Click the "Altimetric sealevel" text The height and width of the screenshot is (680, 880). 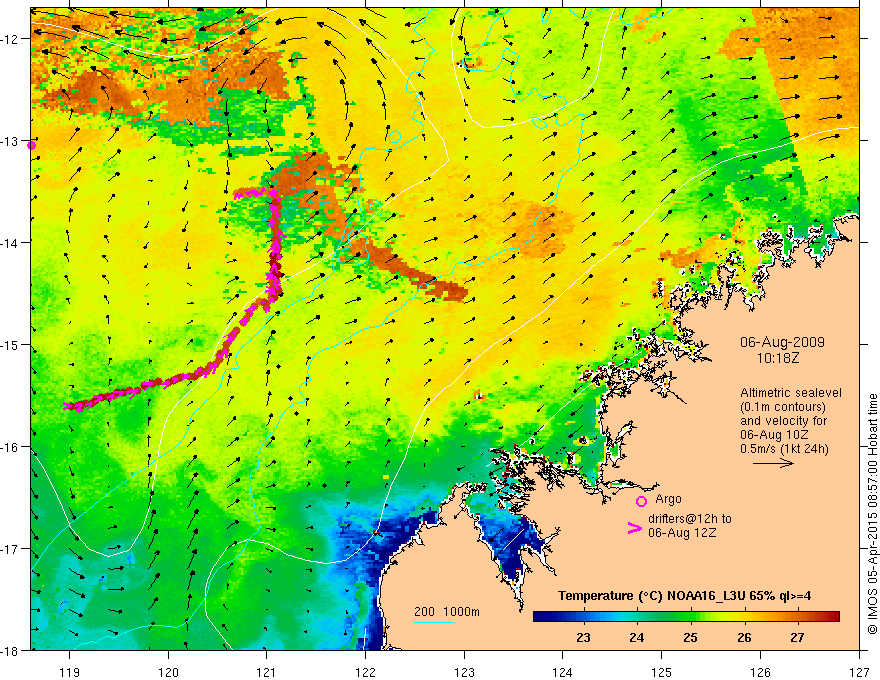point(791,393)
